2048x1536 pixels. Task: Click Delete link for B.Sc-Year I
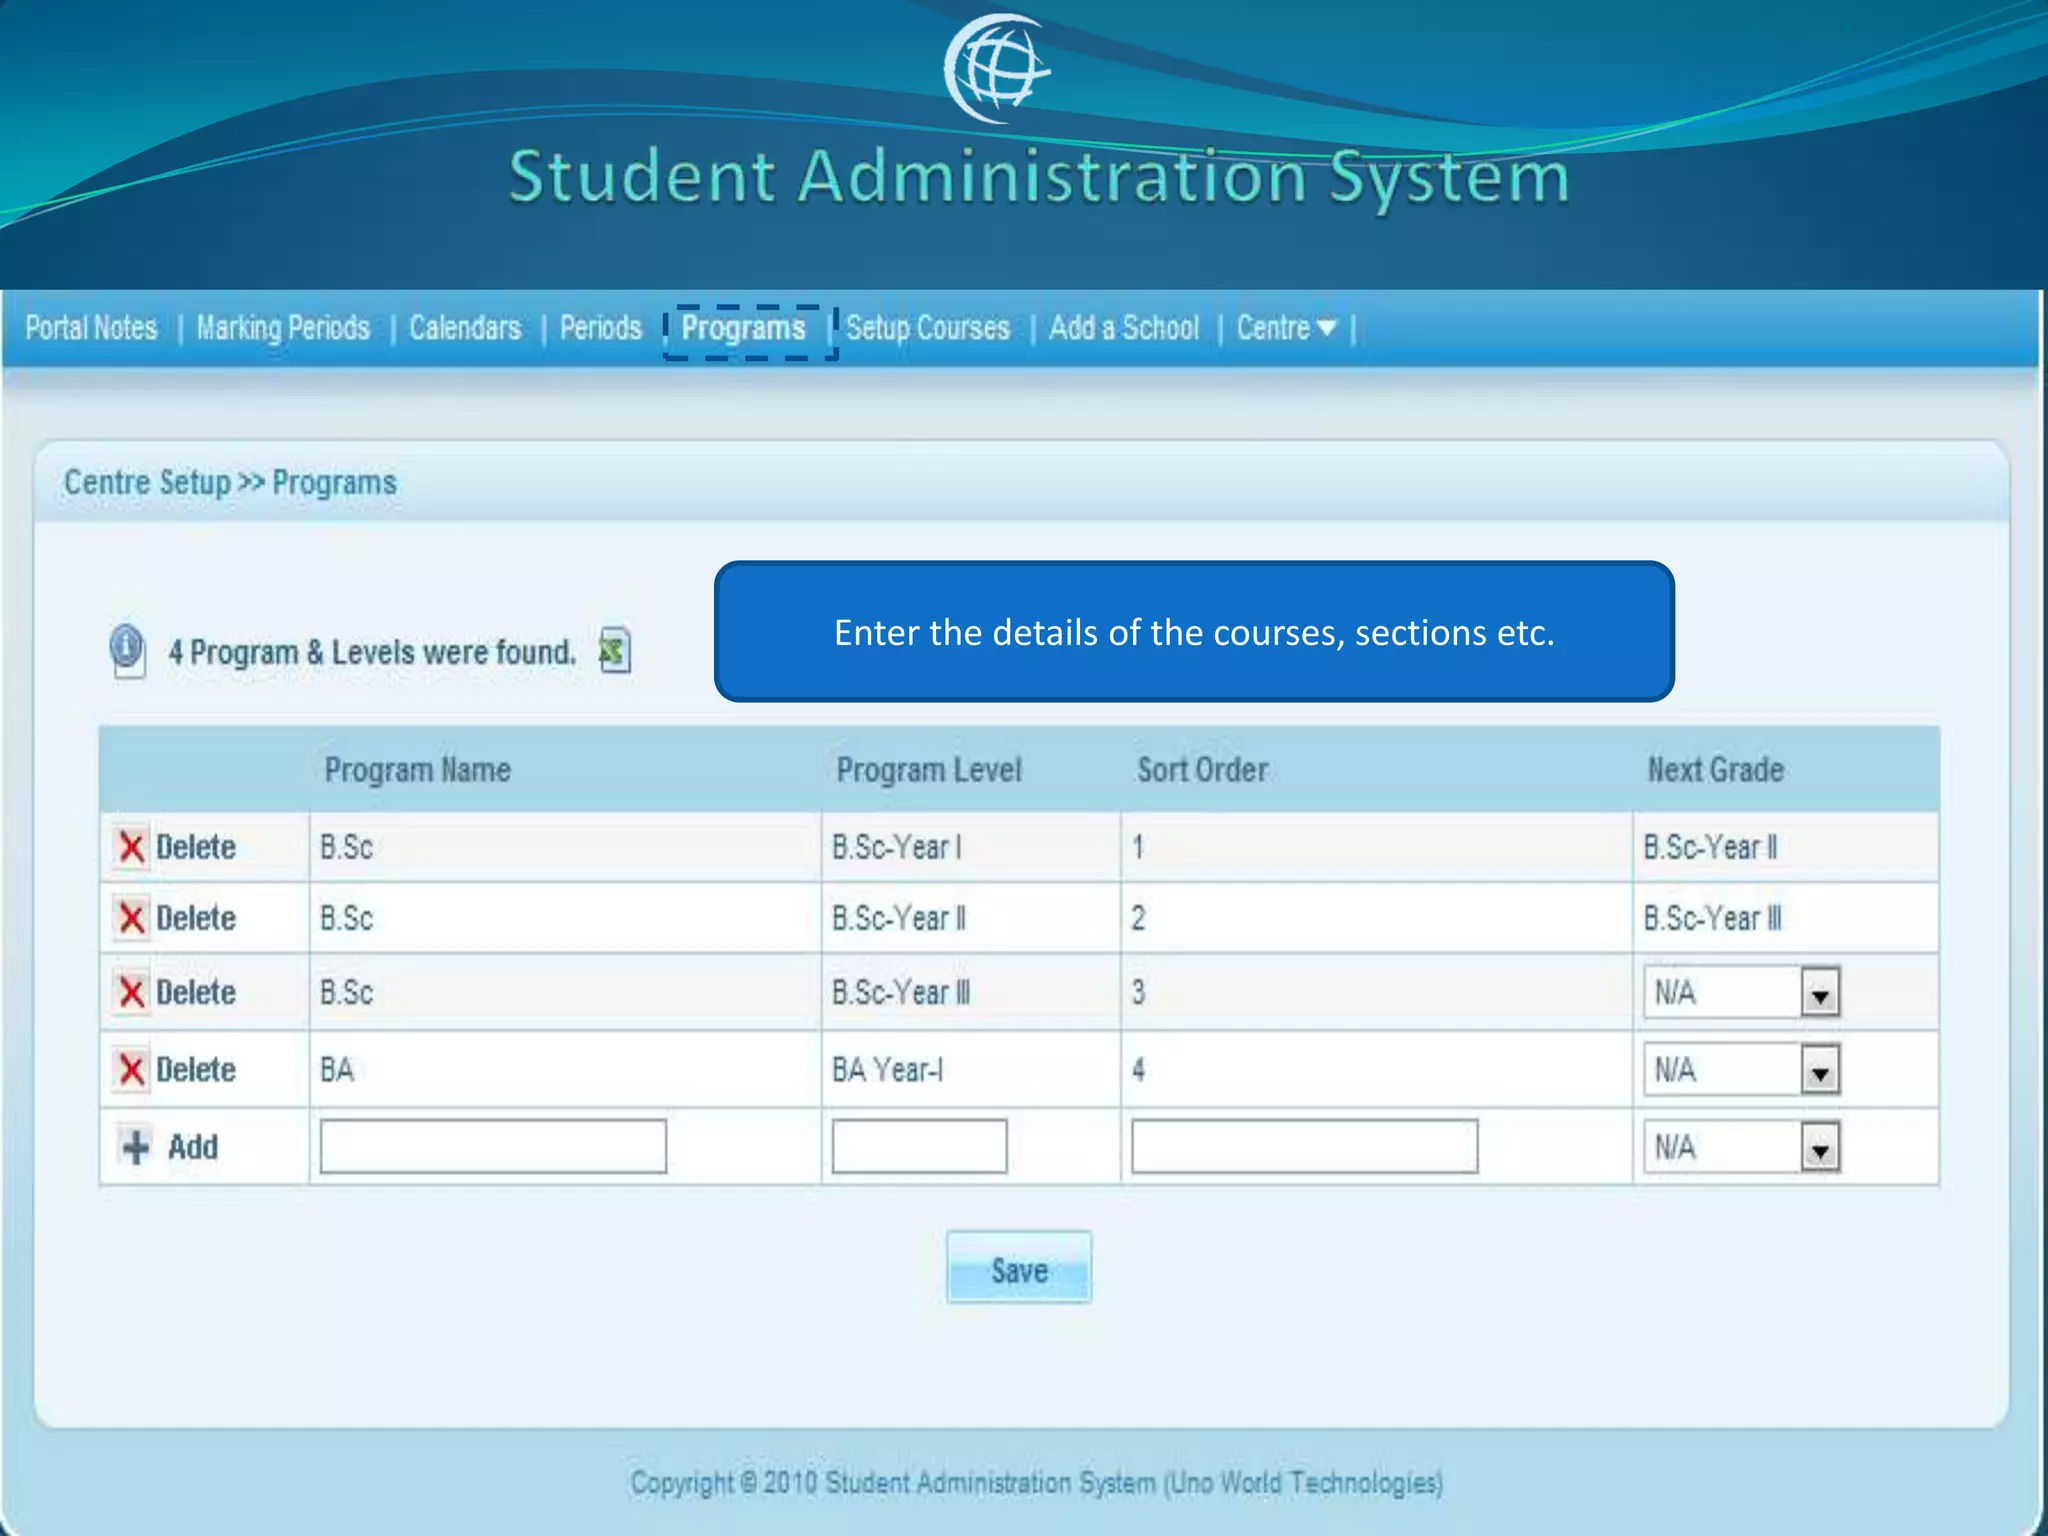pos(195,847)
